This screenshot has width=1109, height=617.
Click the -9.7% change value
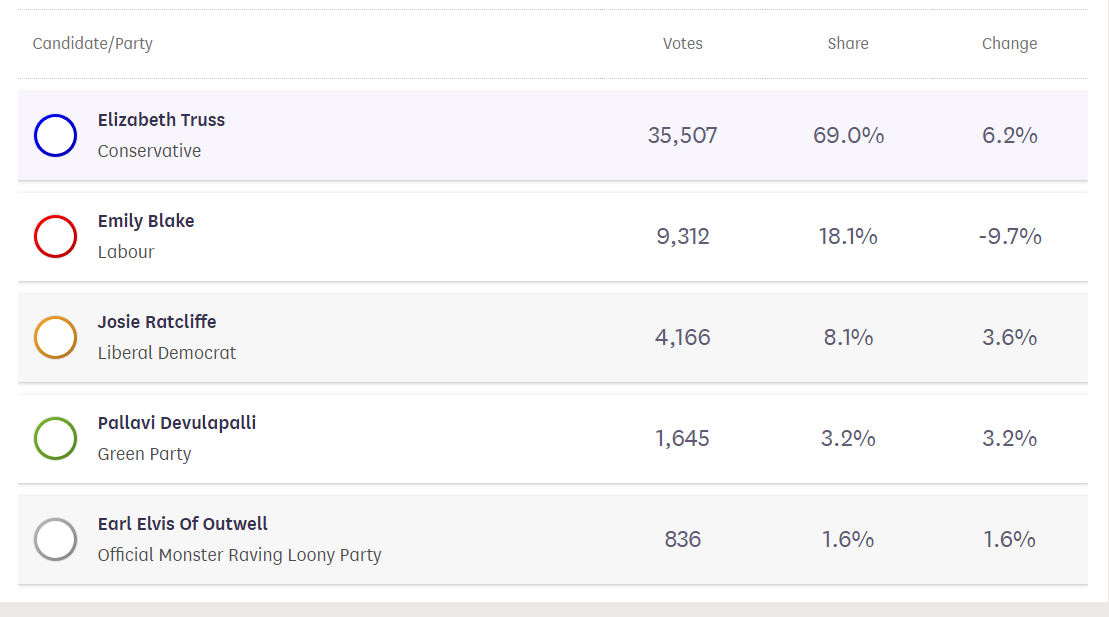click(x=1010, y=236)
